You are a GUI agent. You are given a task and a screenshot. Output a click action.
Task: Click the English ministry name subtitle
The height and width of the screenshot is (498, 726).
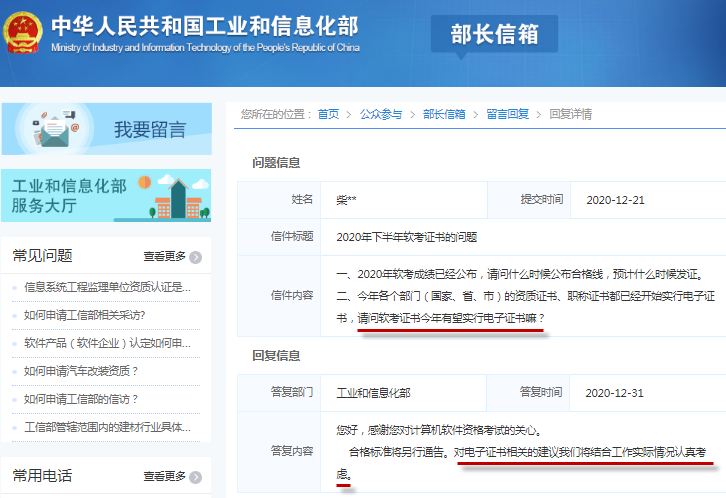click(205, 48)
